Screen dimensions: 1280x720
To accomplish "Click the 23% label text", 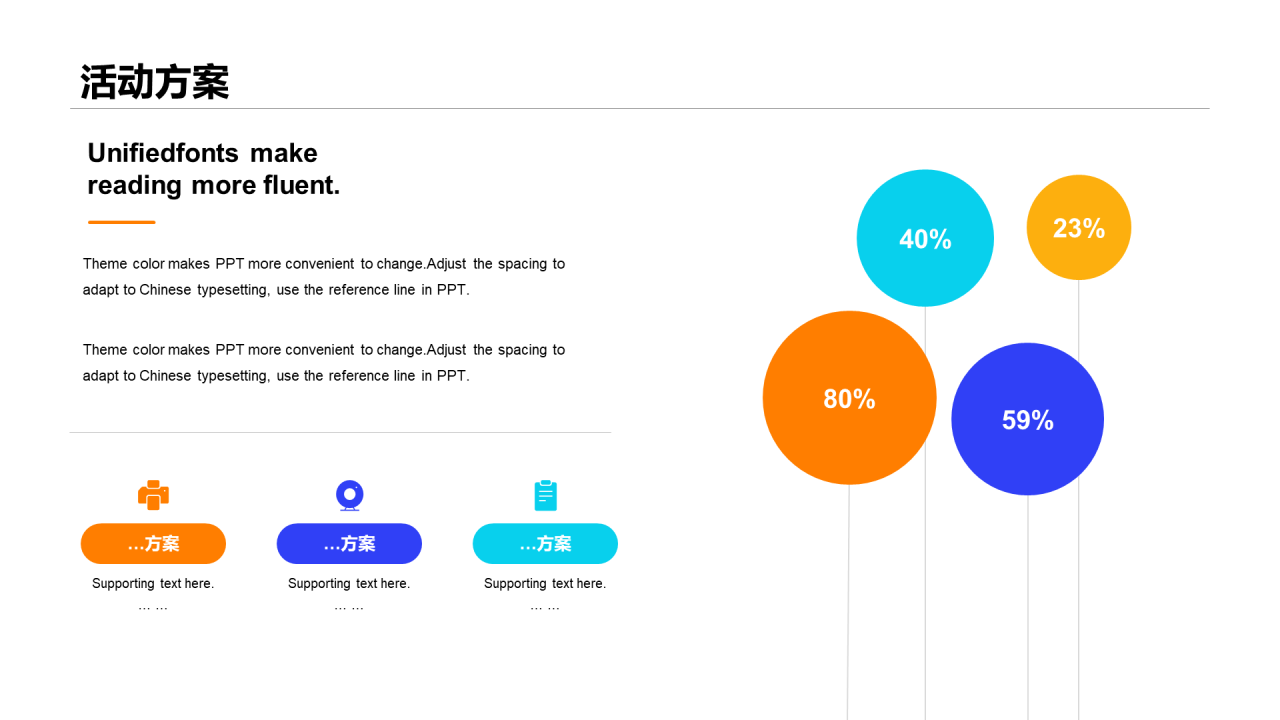I will [x=1078, y=228].
